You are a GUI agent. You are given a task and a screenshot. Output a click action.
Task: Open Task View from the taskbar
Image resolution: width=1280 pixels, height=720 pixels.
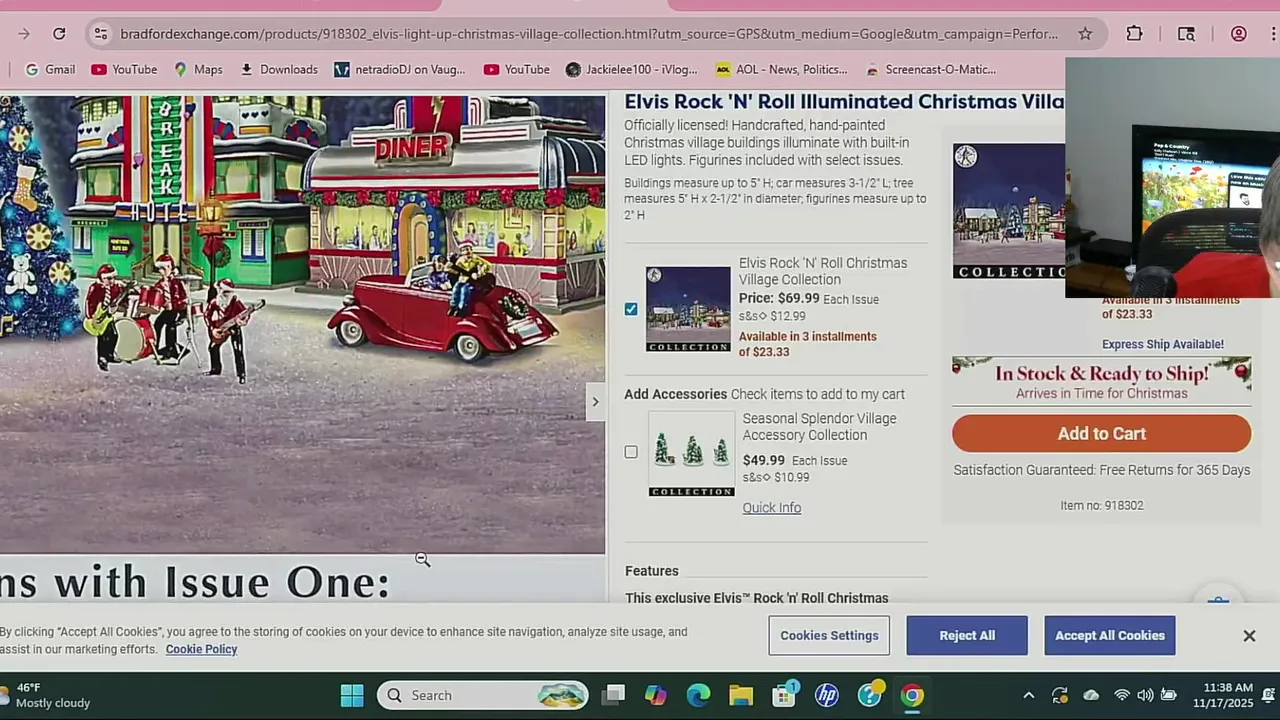[614, 695]
